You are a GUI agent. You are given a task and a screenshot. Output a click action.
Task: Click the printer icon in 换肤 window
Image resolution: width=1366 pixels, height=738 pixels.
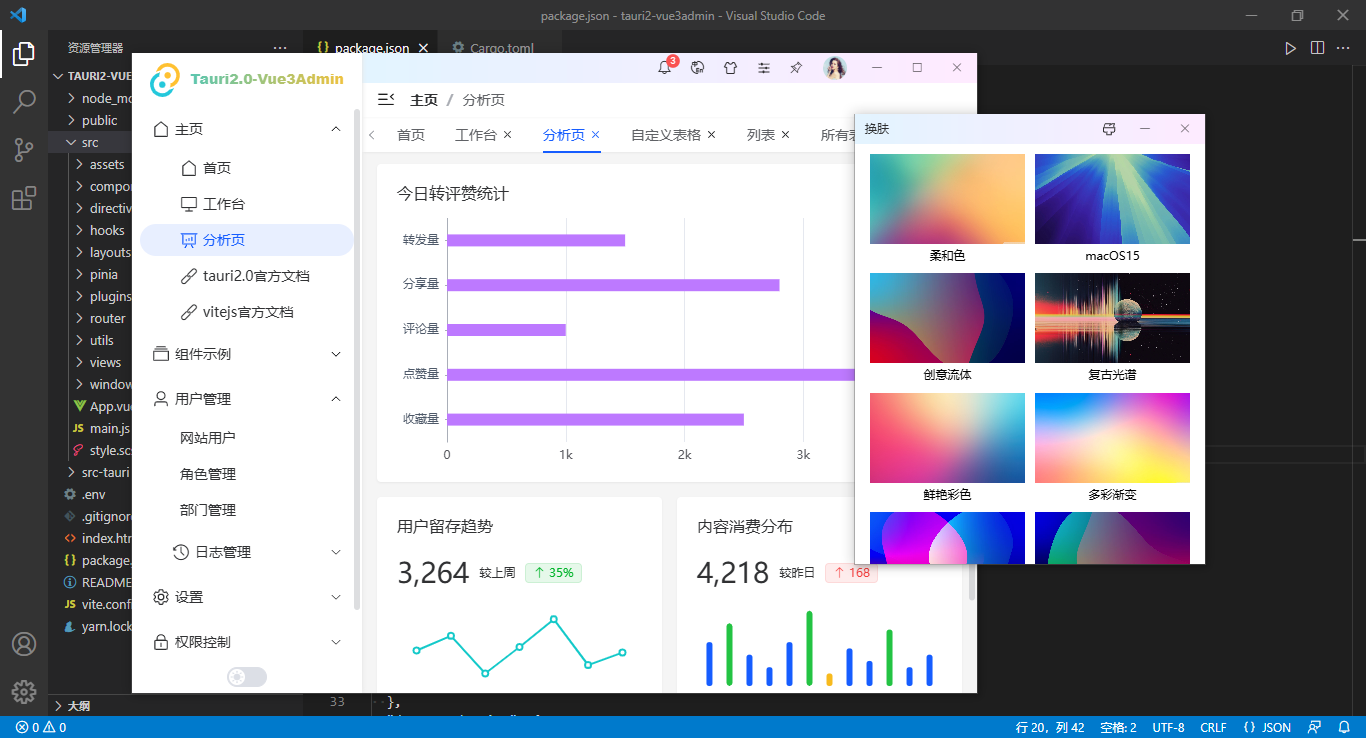click(x=1108, y=129)
